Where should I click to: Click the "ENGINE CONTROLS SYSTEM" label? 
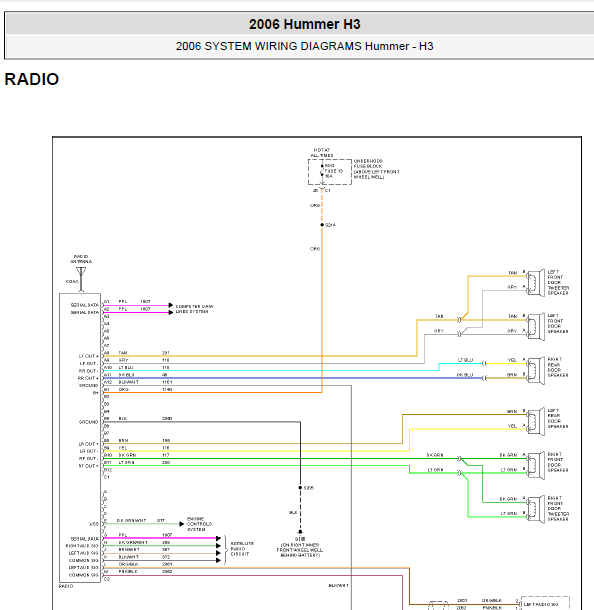[x=200, y=524]
